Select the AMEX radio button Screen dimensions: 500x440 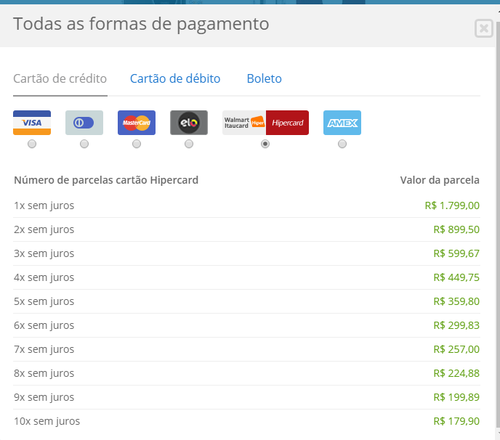342,144
